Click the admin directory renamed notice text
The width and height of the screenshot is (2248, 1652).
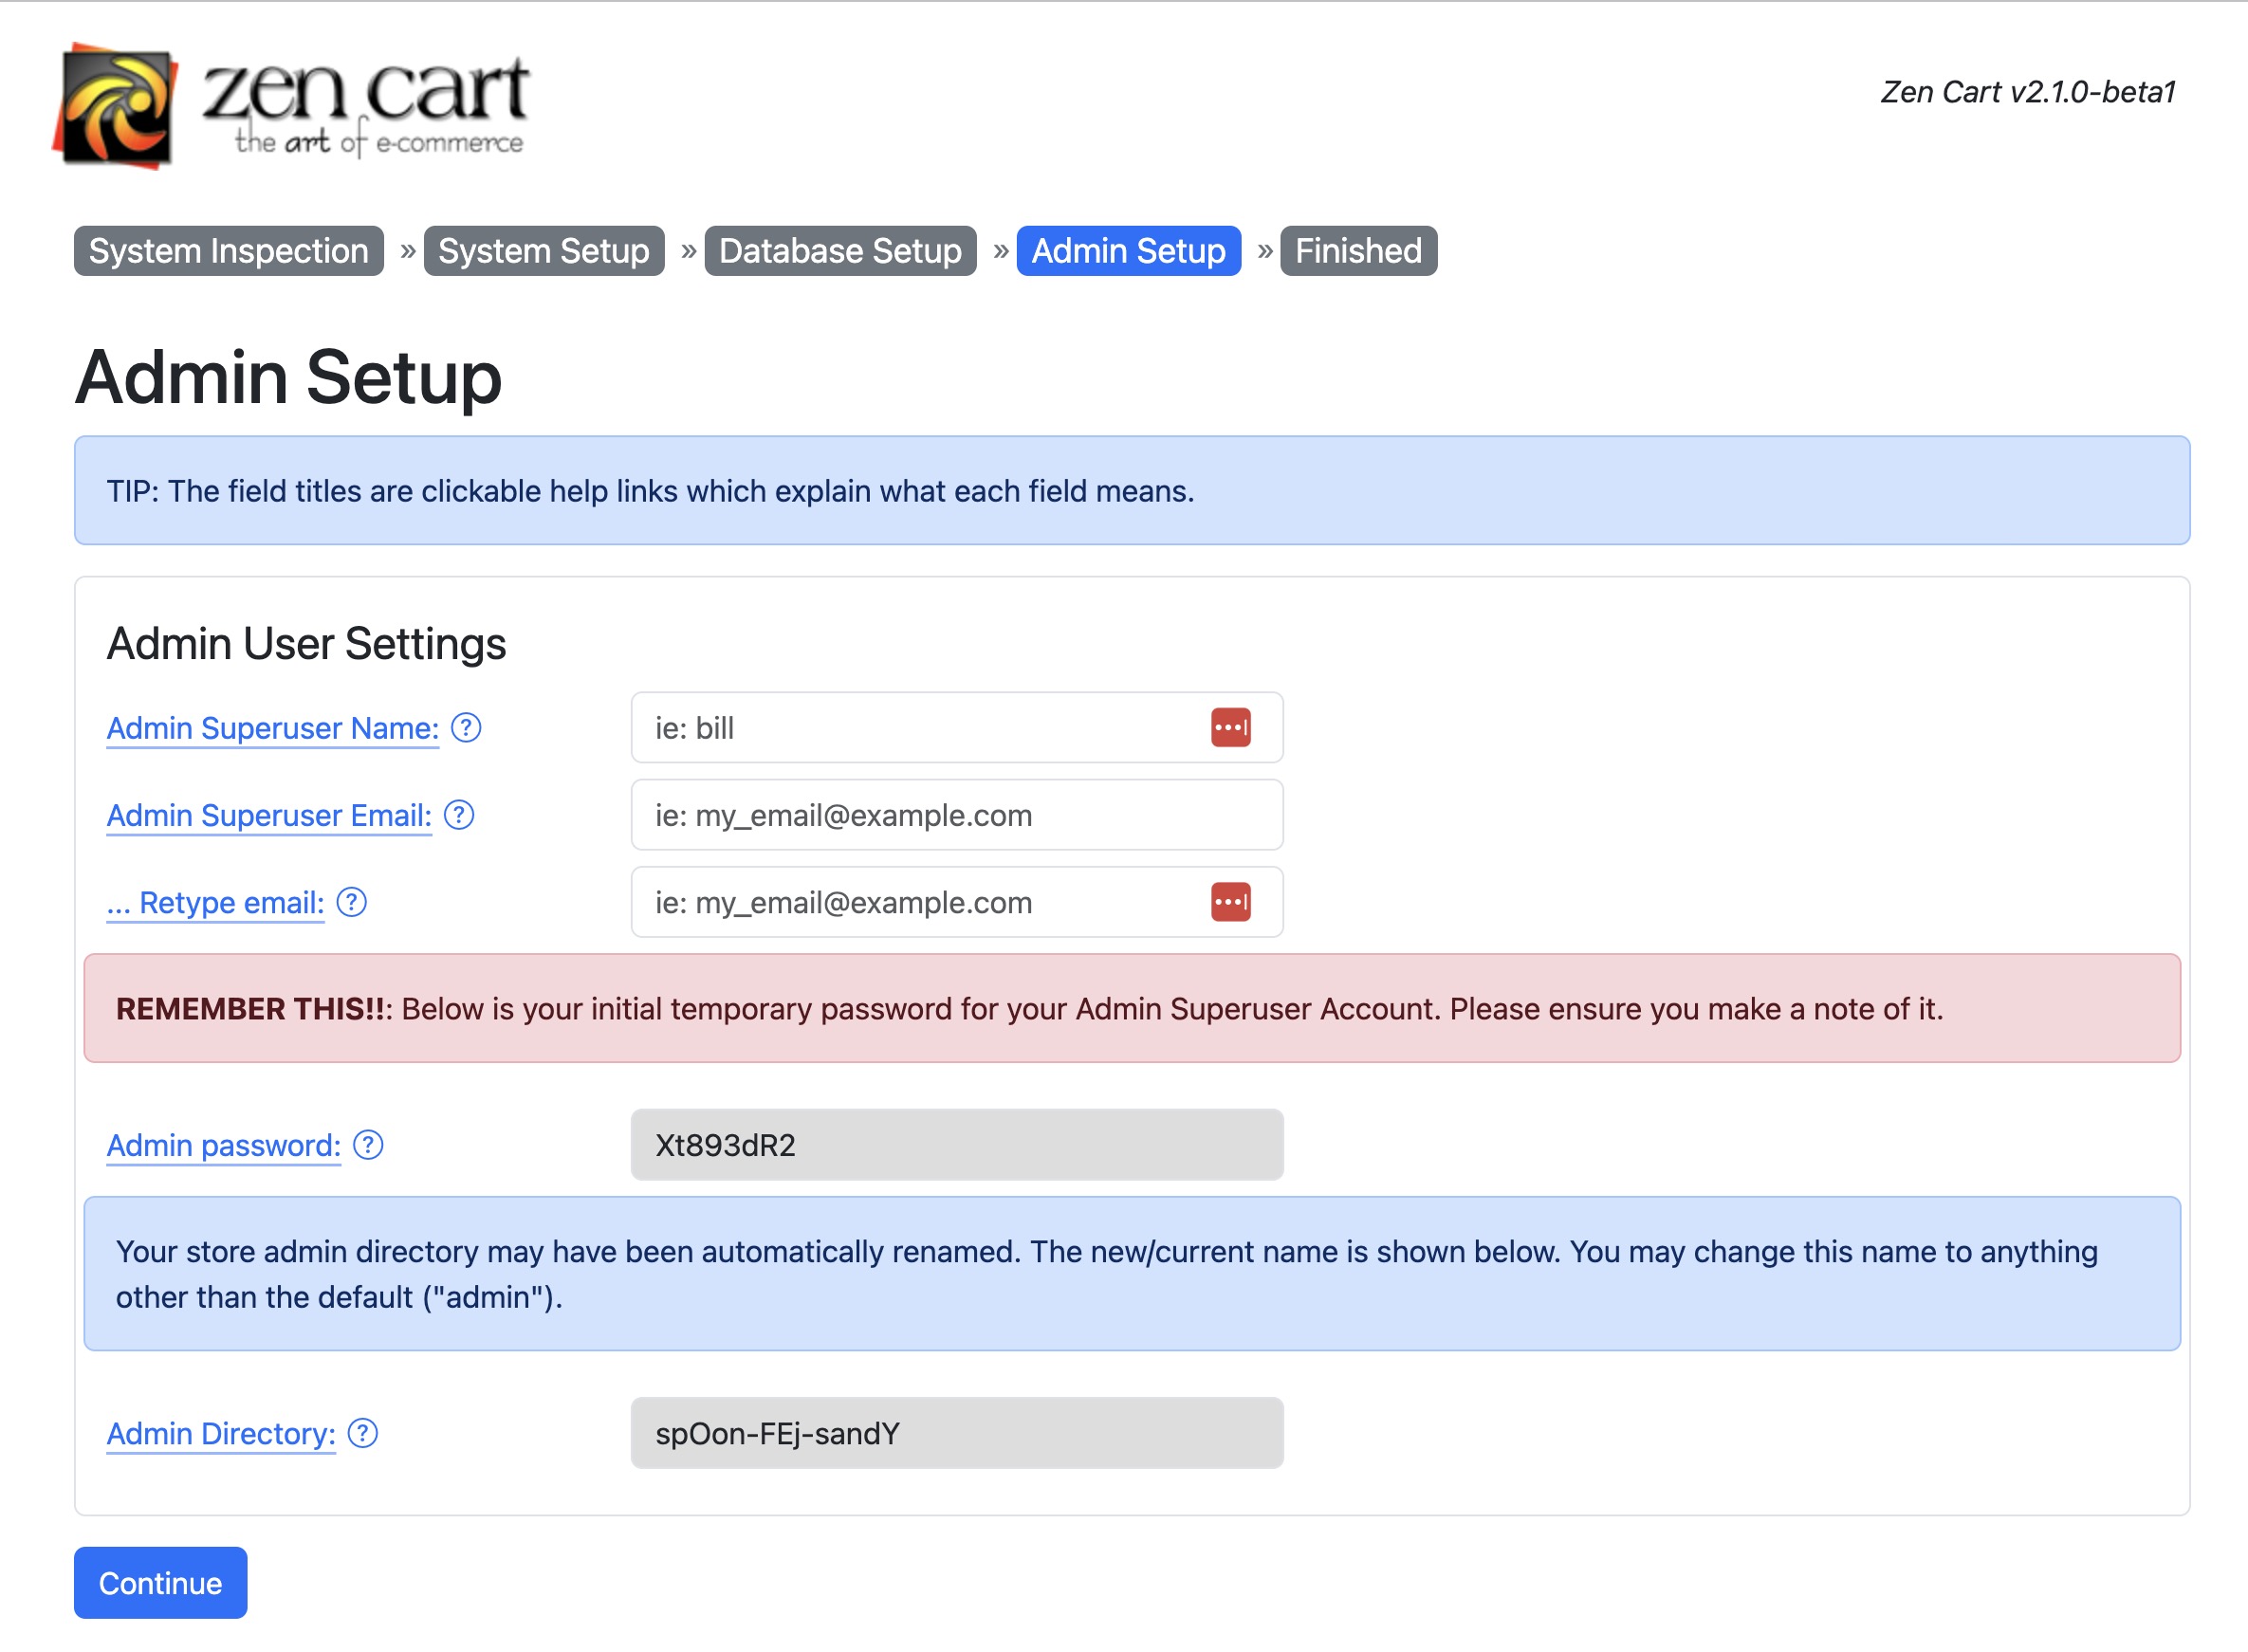click(1107, 1274)
